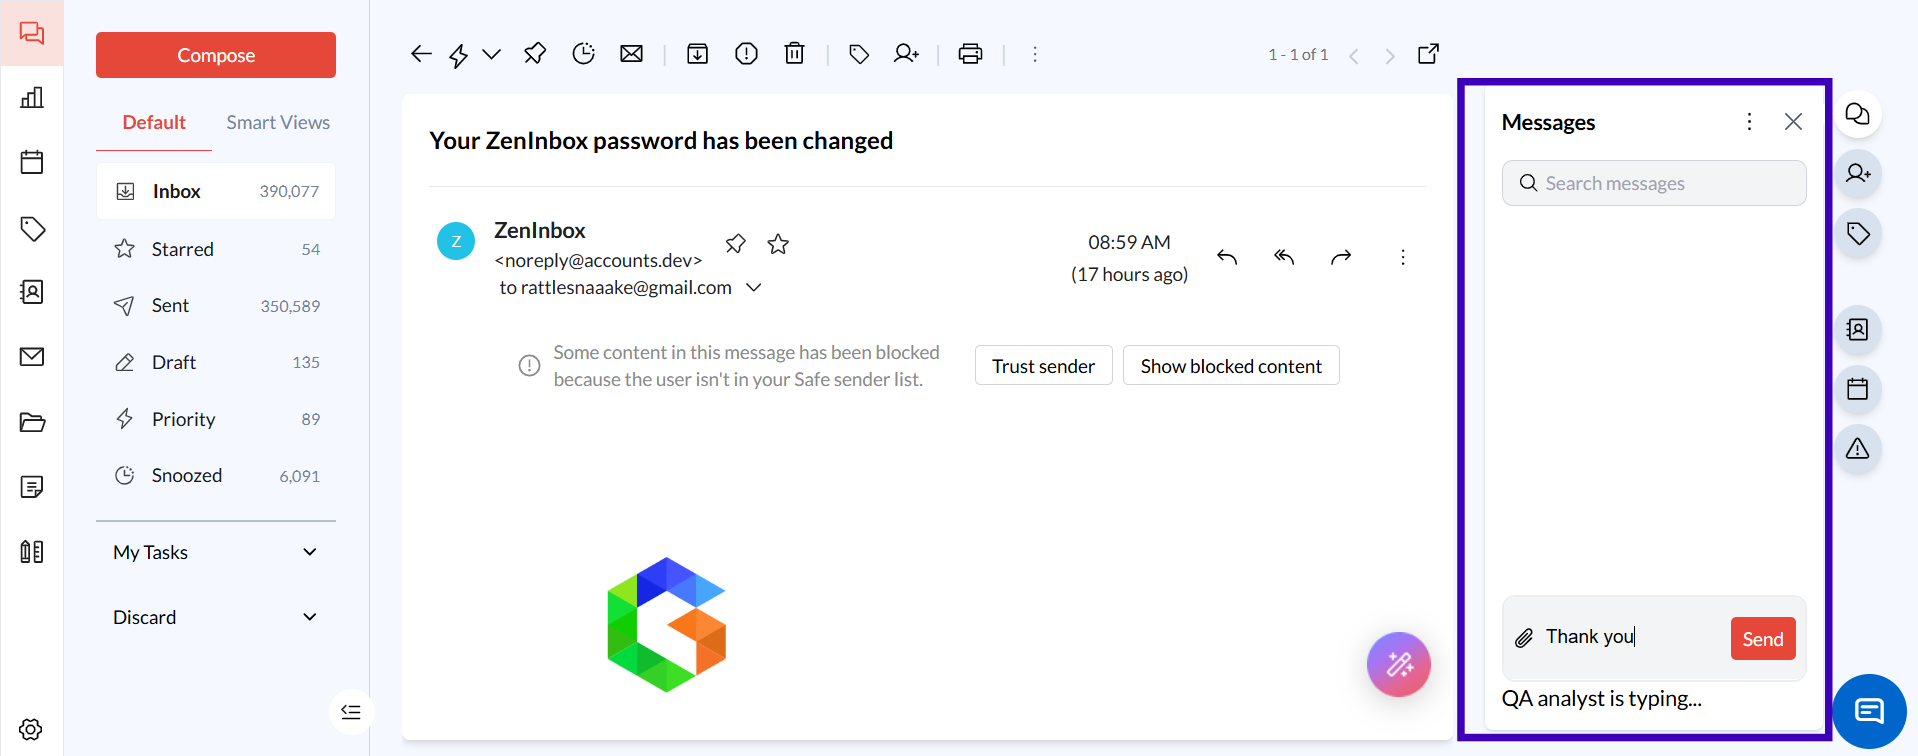
Task: Click the Search messages field
Action: coord(1654,184)
